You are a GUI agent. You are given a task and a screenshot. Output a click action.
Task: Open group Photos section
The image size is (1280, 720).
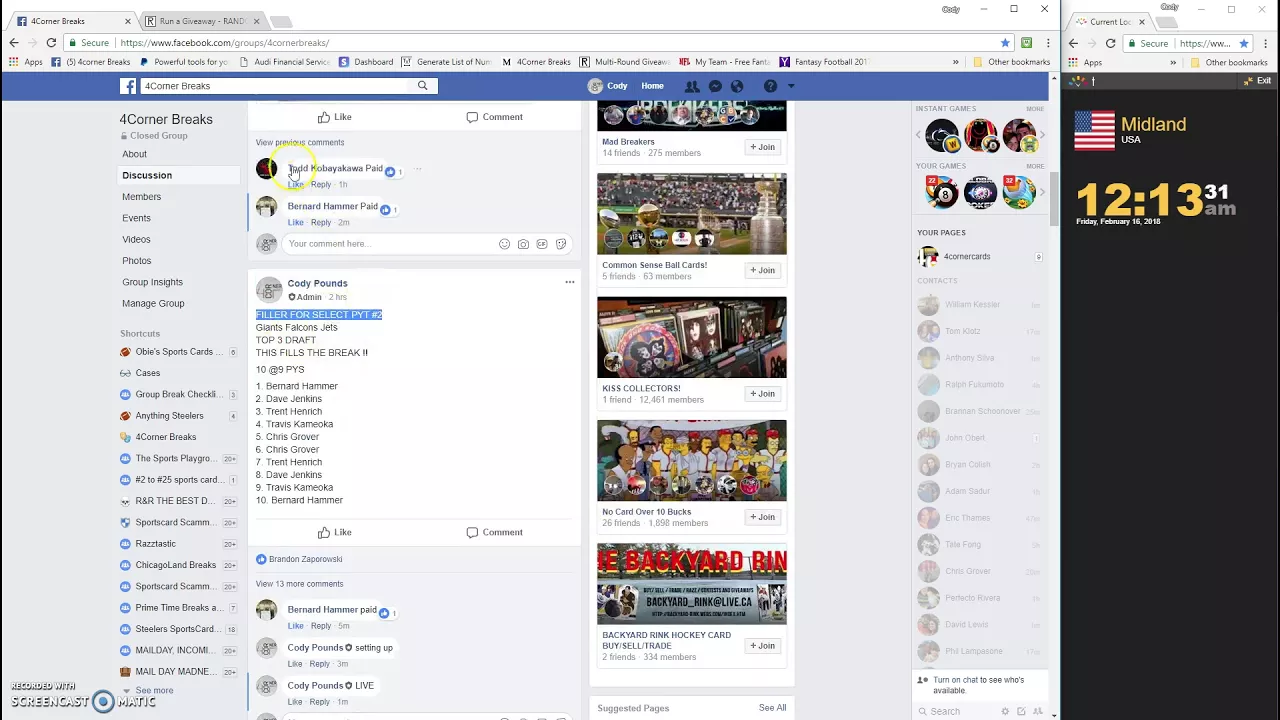pyautogui.click(x=136, y=261)
